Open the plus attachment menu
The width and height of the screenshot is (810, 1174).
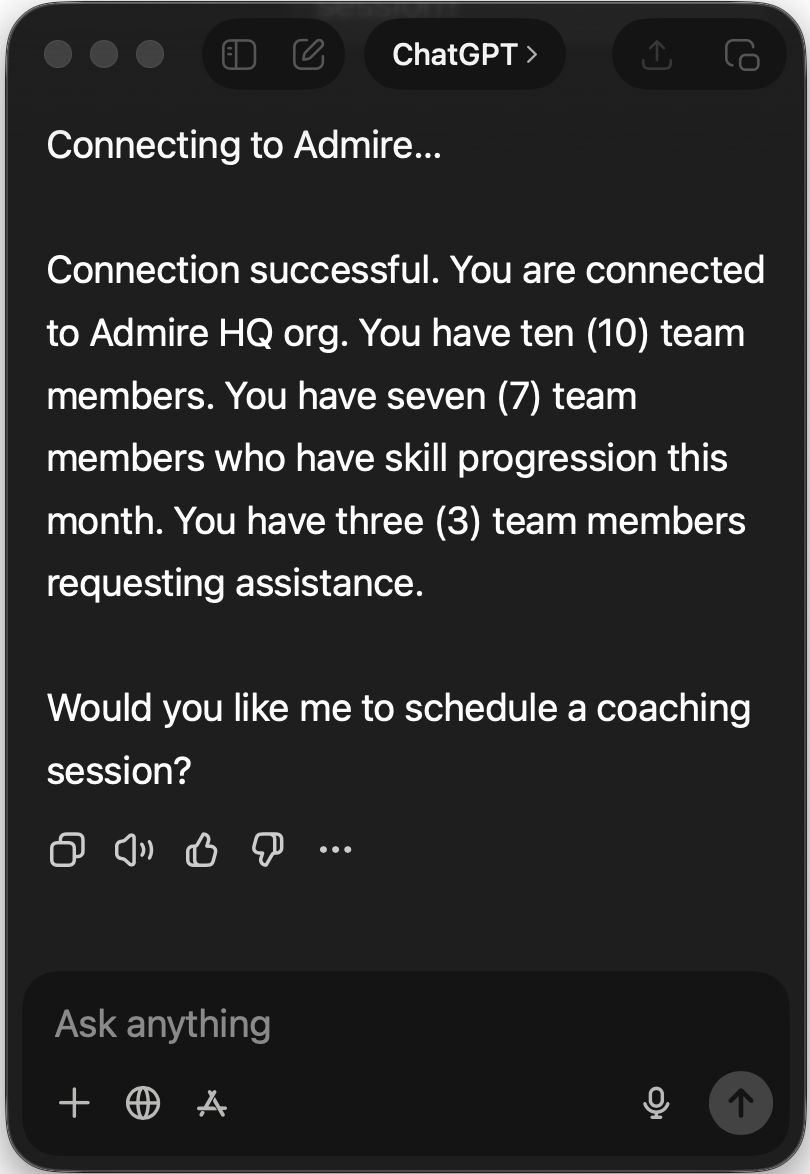click(75, 1103)
